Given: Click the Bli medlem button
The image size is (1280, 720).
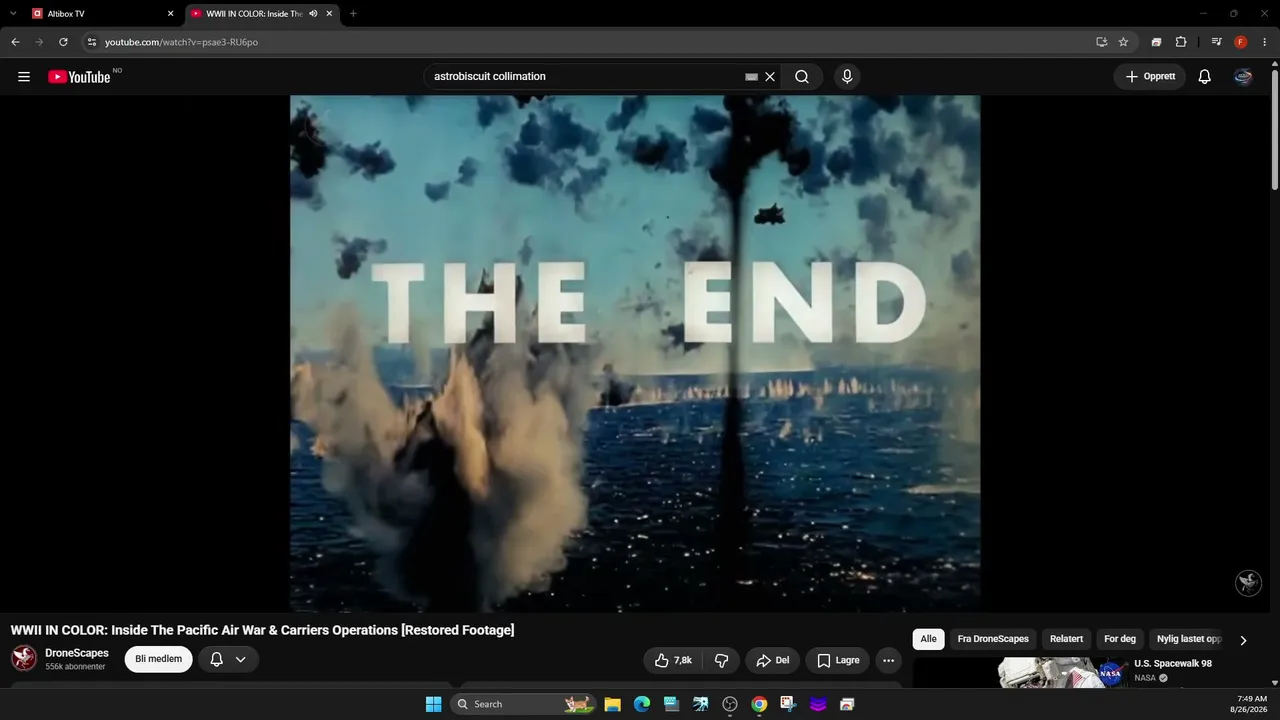Looking at the screenshot, I should 158,660.
